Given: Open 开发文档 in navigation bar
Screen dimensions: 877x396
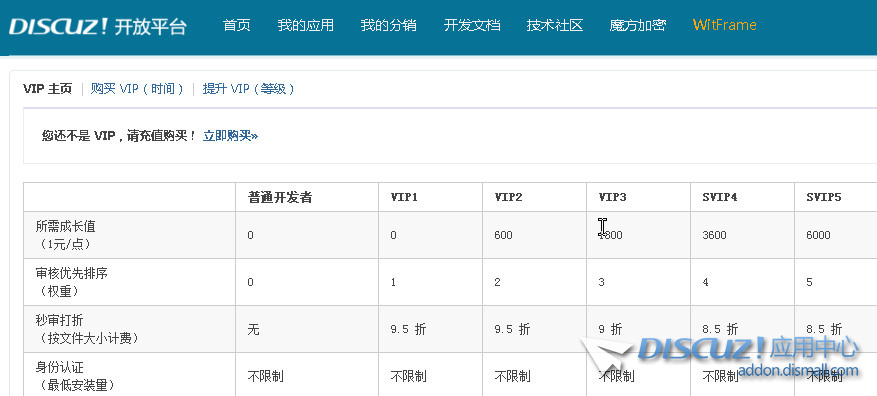Looking at the screenshot, I should 472,25.
